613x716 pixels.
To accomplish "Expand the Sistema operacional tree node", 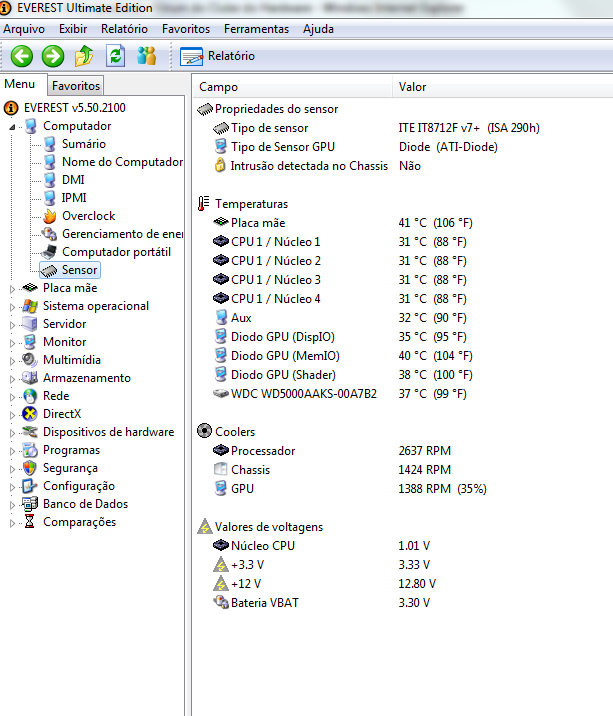I will [x=12, y=307].
